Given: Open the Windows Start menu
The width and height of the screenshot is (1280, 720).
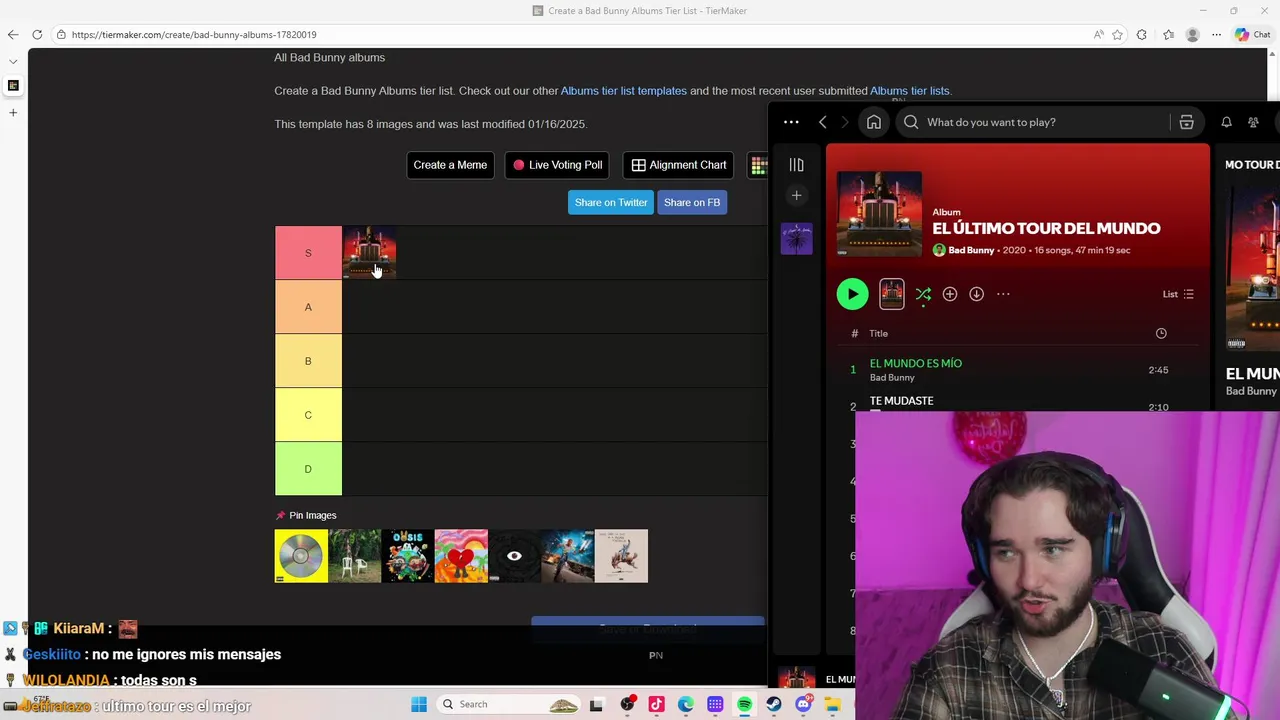Looking at the screenshot, I should click(x=419, y=704).
